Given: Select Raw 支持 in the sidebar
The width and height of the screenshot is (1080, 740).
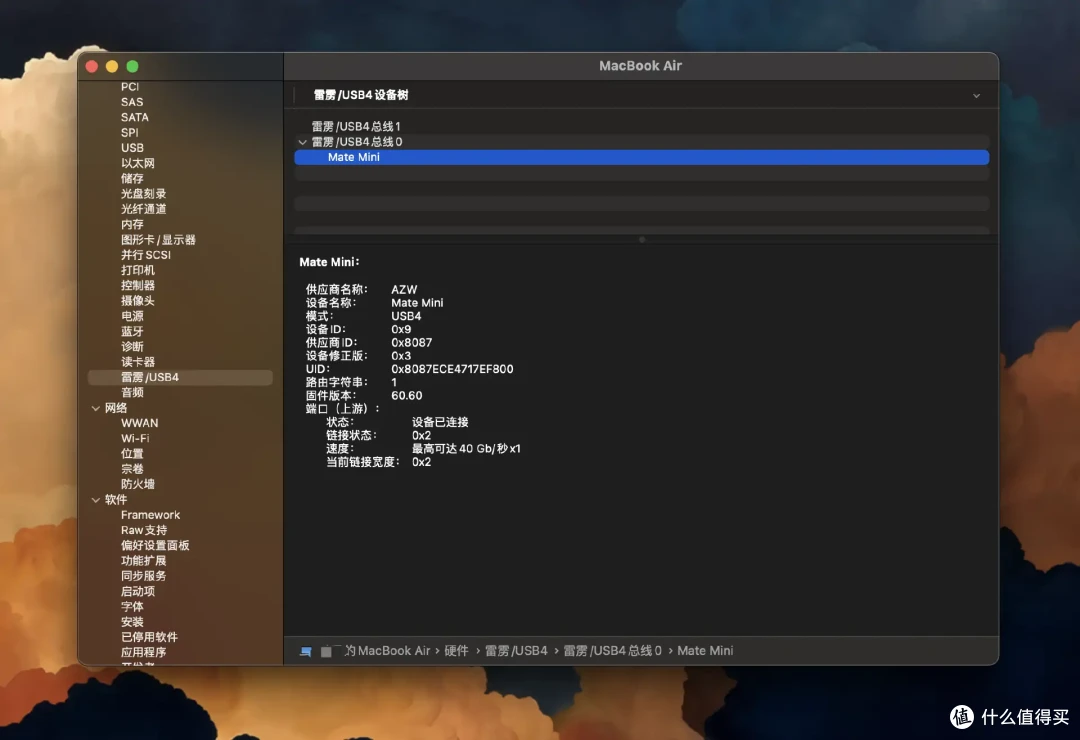Looking at the screenshot, I should click(x=144, y=530).
